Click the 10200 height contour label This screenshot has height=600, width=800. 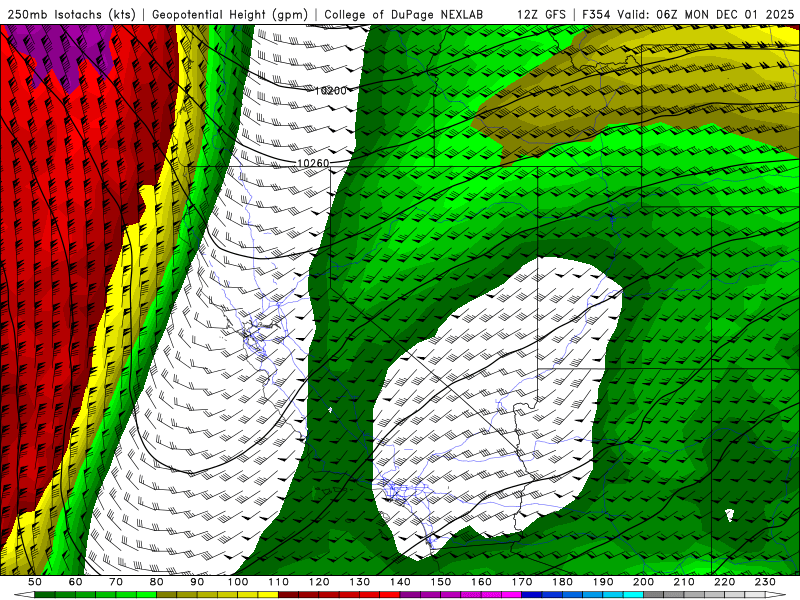coord(331,91)
